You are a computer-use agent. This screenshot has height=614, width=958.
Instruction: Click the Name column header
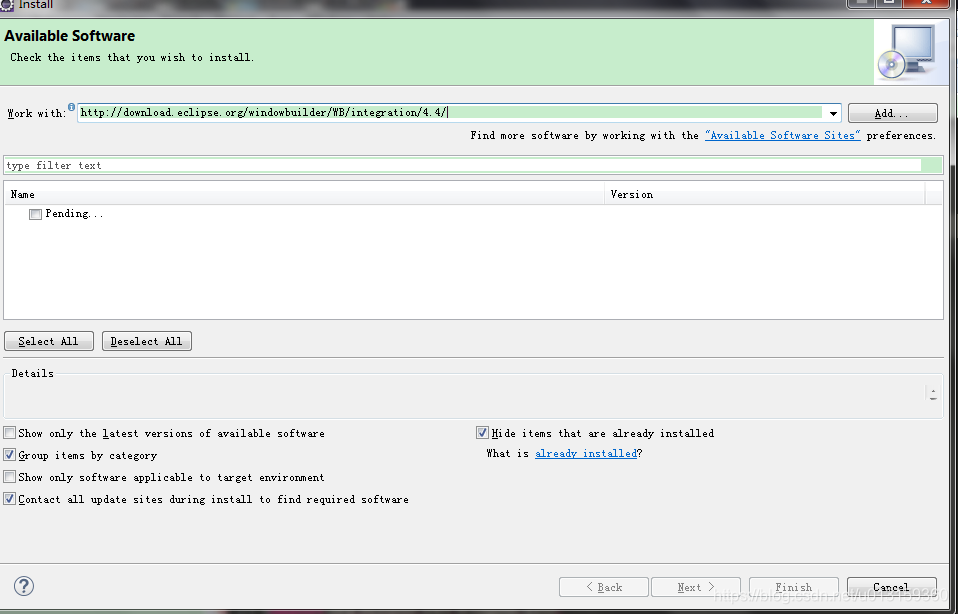tap(304, 194)
